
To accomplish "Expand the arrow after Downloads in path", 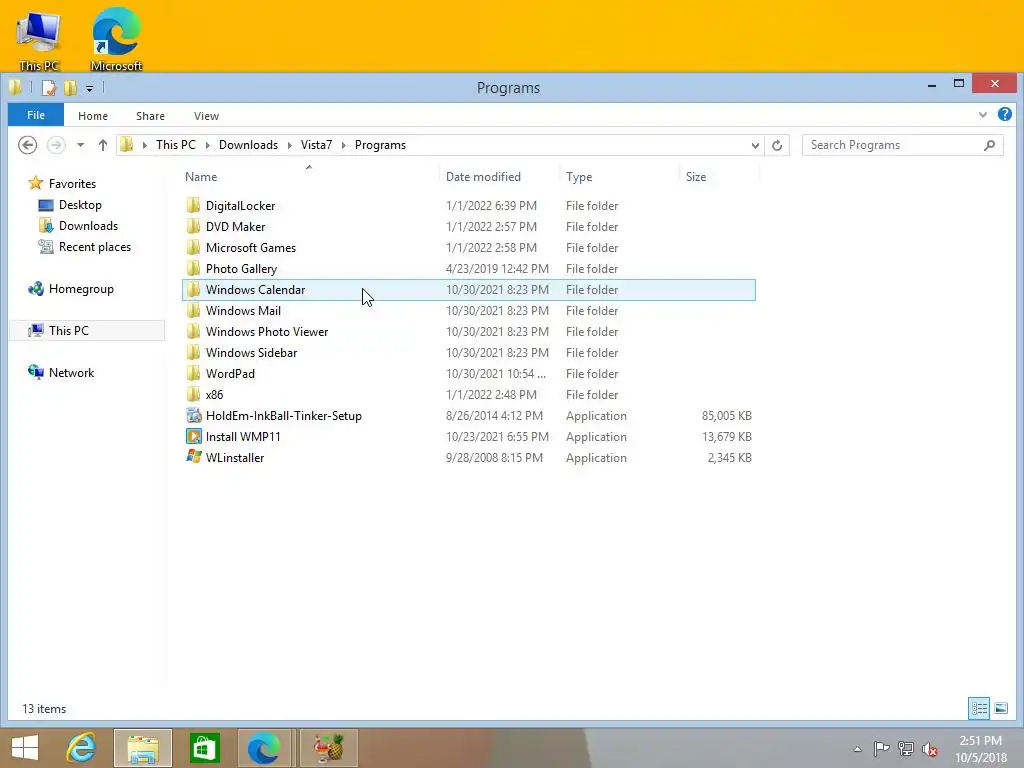I will pos(289,145).
